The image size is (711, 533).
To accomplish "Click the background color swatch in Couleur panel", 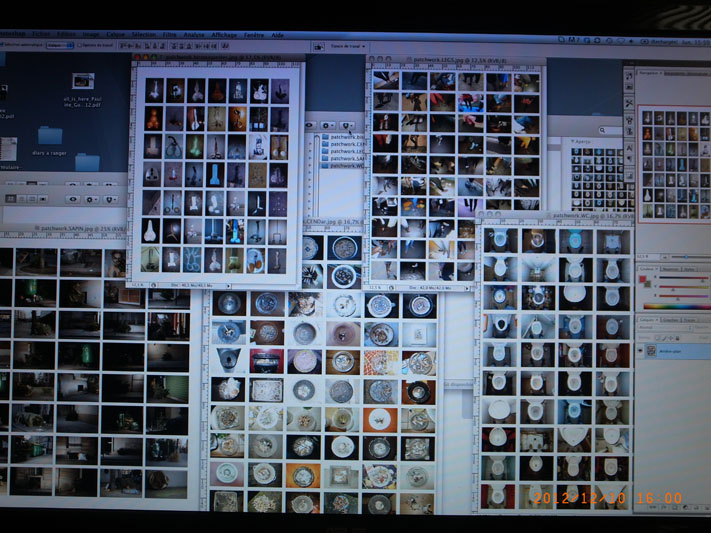I will (x=648, y=285).
